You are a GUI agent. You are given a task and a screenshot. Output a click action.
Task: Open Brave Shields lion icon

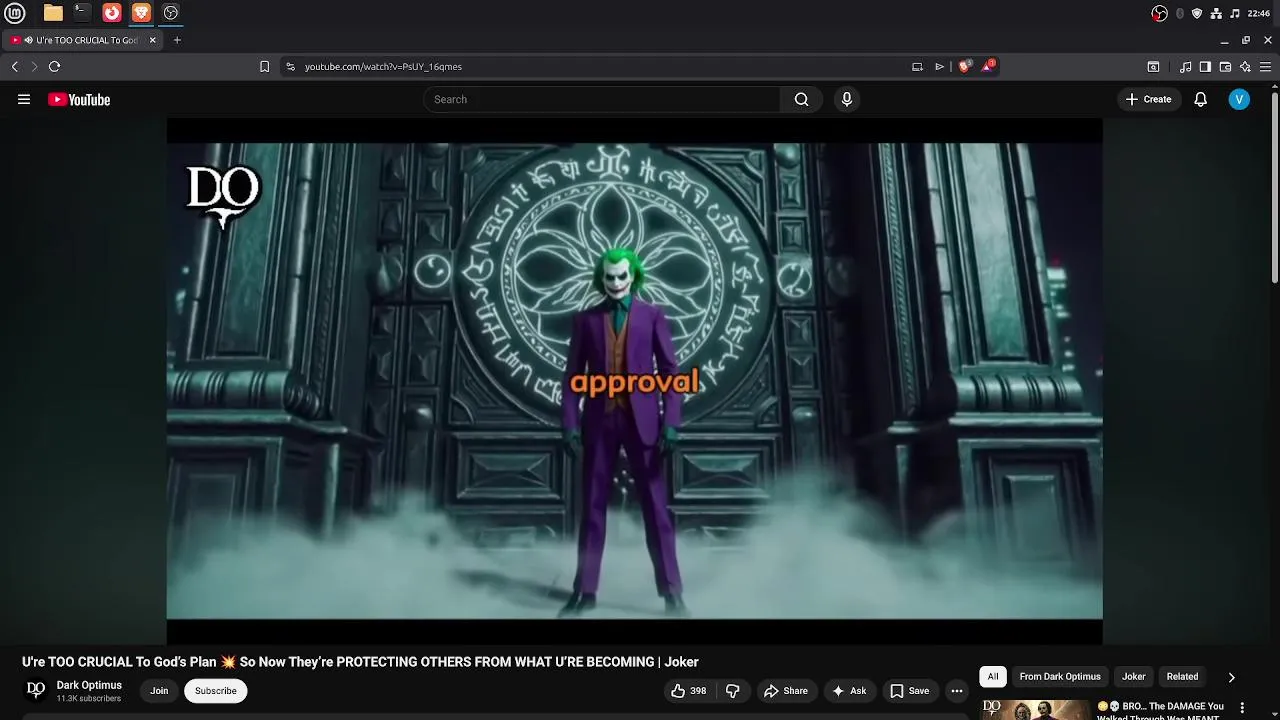point(964,66)
